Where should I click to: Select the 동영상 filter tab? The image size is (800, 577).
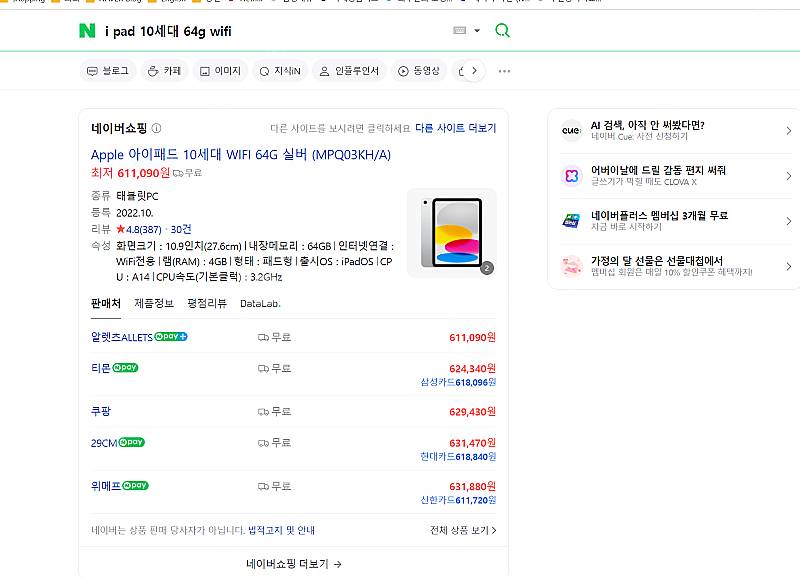click(419, 71)
